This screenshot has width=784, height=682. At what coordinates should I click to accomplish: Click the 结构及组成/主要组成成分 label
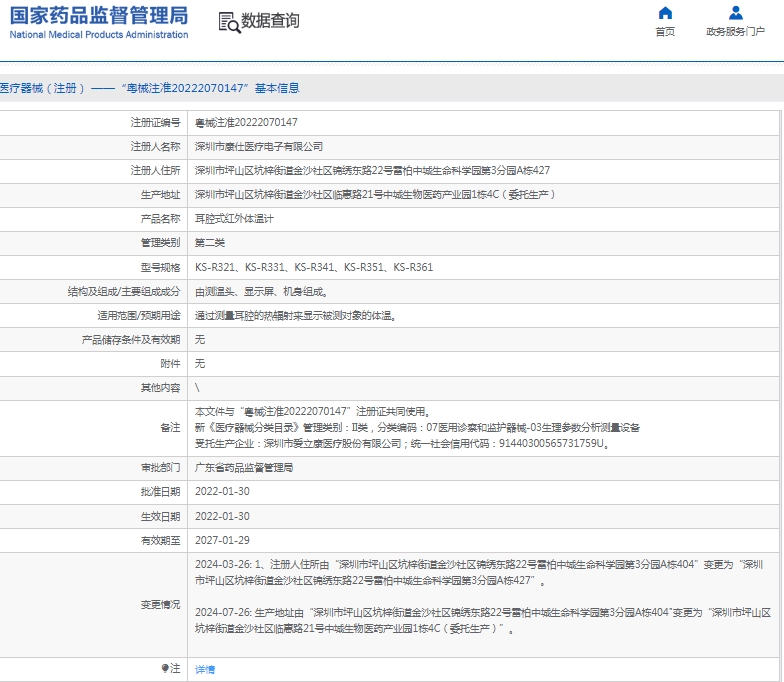coord(124,292)
